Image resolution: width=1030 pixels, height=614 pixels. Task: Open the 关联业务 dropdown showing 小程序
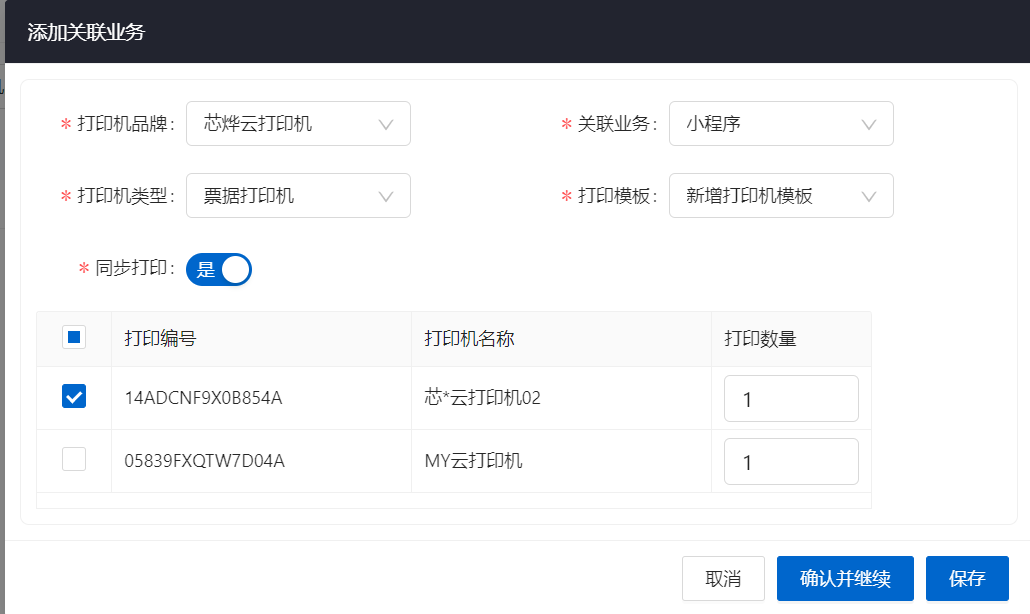(781, 123)
